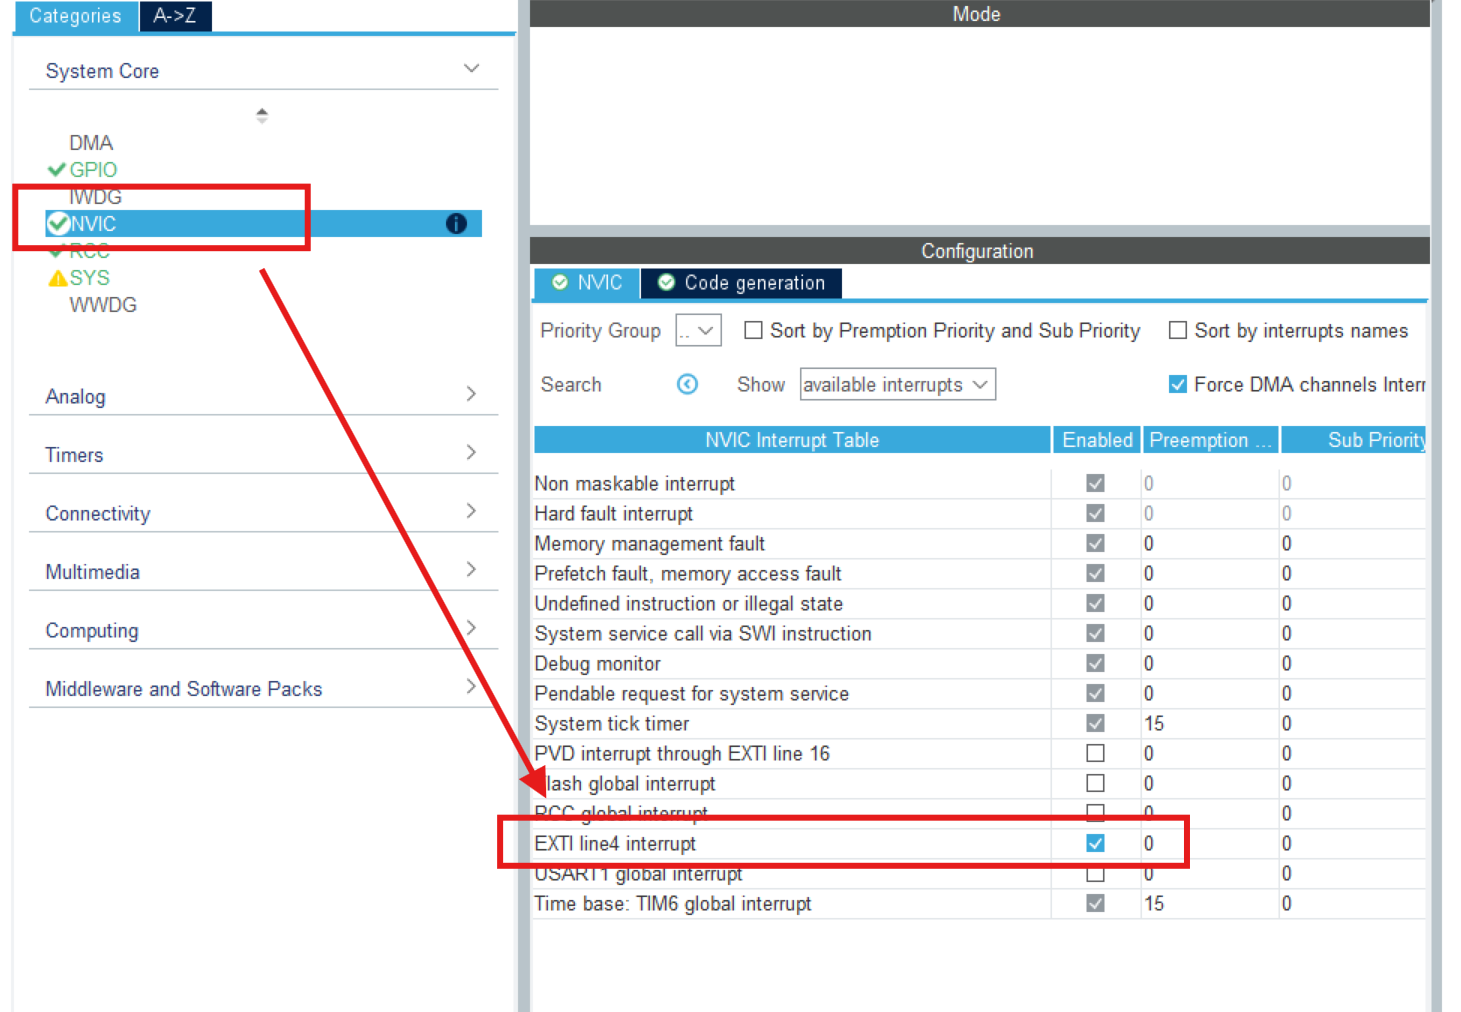Click the NVIC info icon
This screenshot has width=1461, height=1012.
(456, 223)
